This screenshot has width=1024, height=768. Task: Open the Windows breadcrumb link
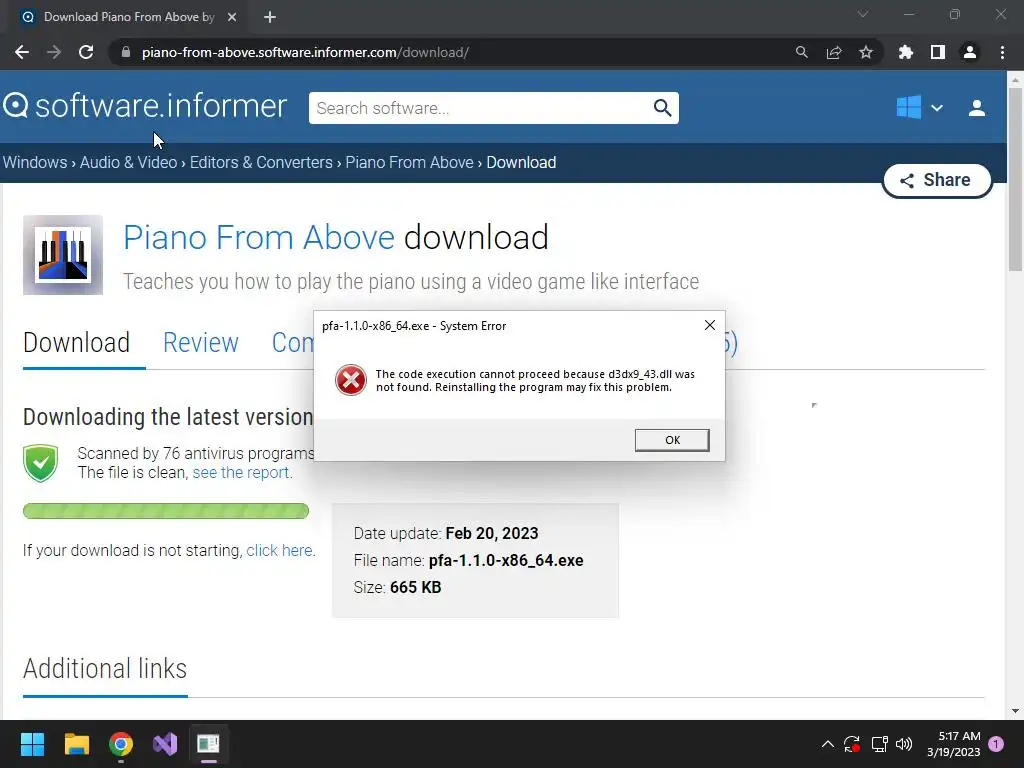[35, 162]
